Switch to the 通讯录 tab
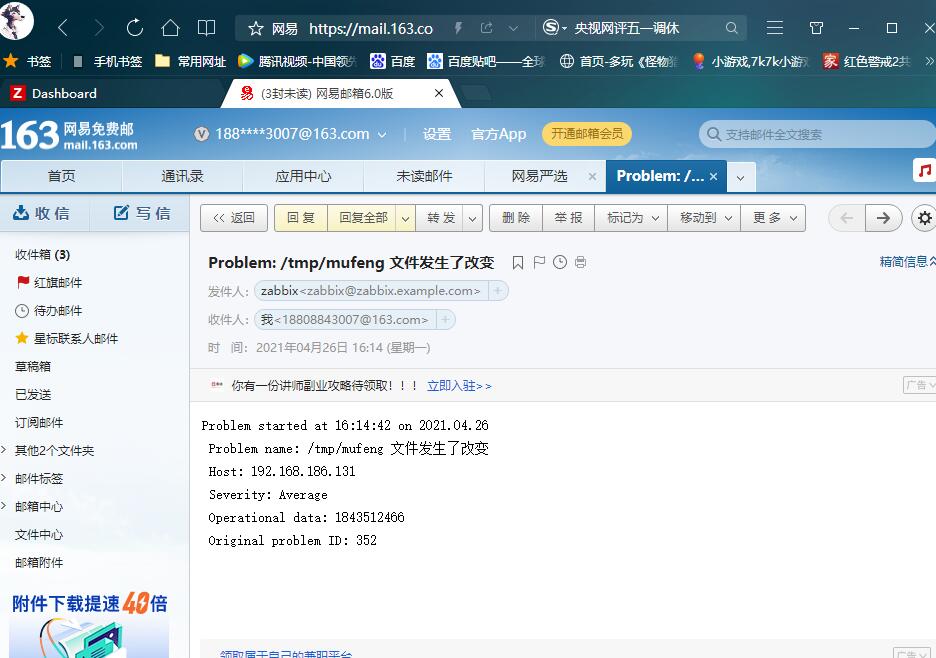This screenshot has height=658, width=936. click(182, 176)
